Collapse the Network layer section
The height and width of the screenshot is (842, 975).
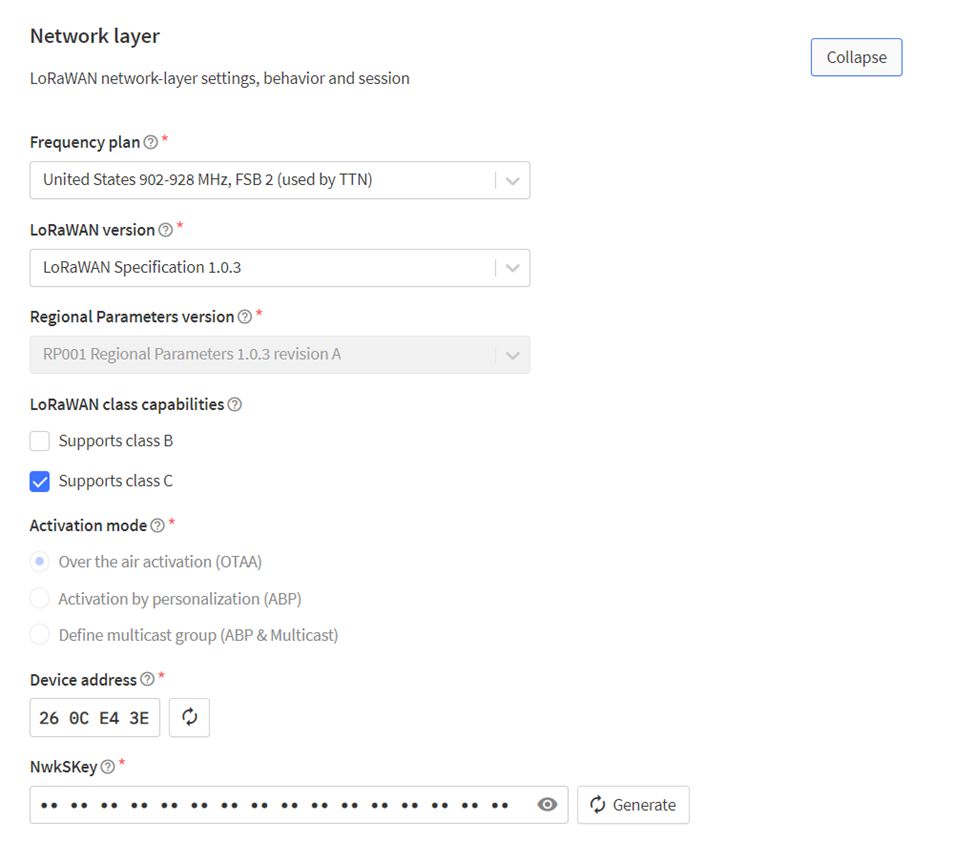tap(856, 58)
